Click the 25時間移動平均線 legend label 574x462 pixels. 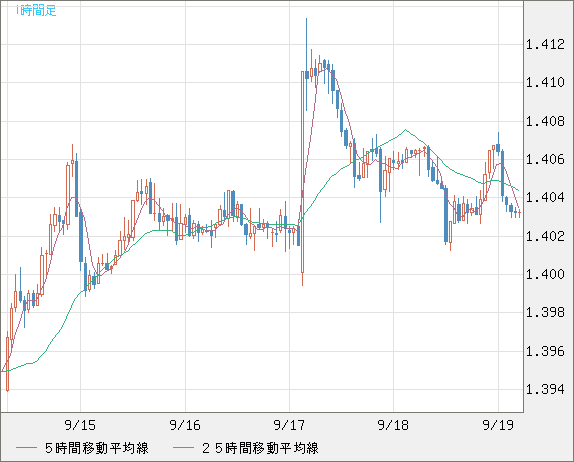[x=260, y=448]
